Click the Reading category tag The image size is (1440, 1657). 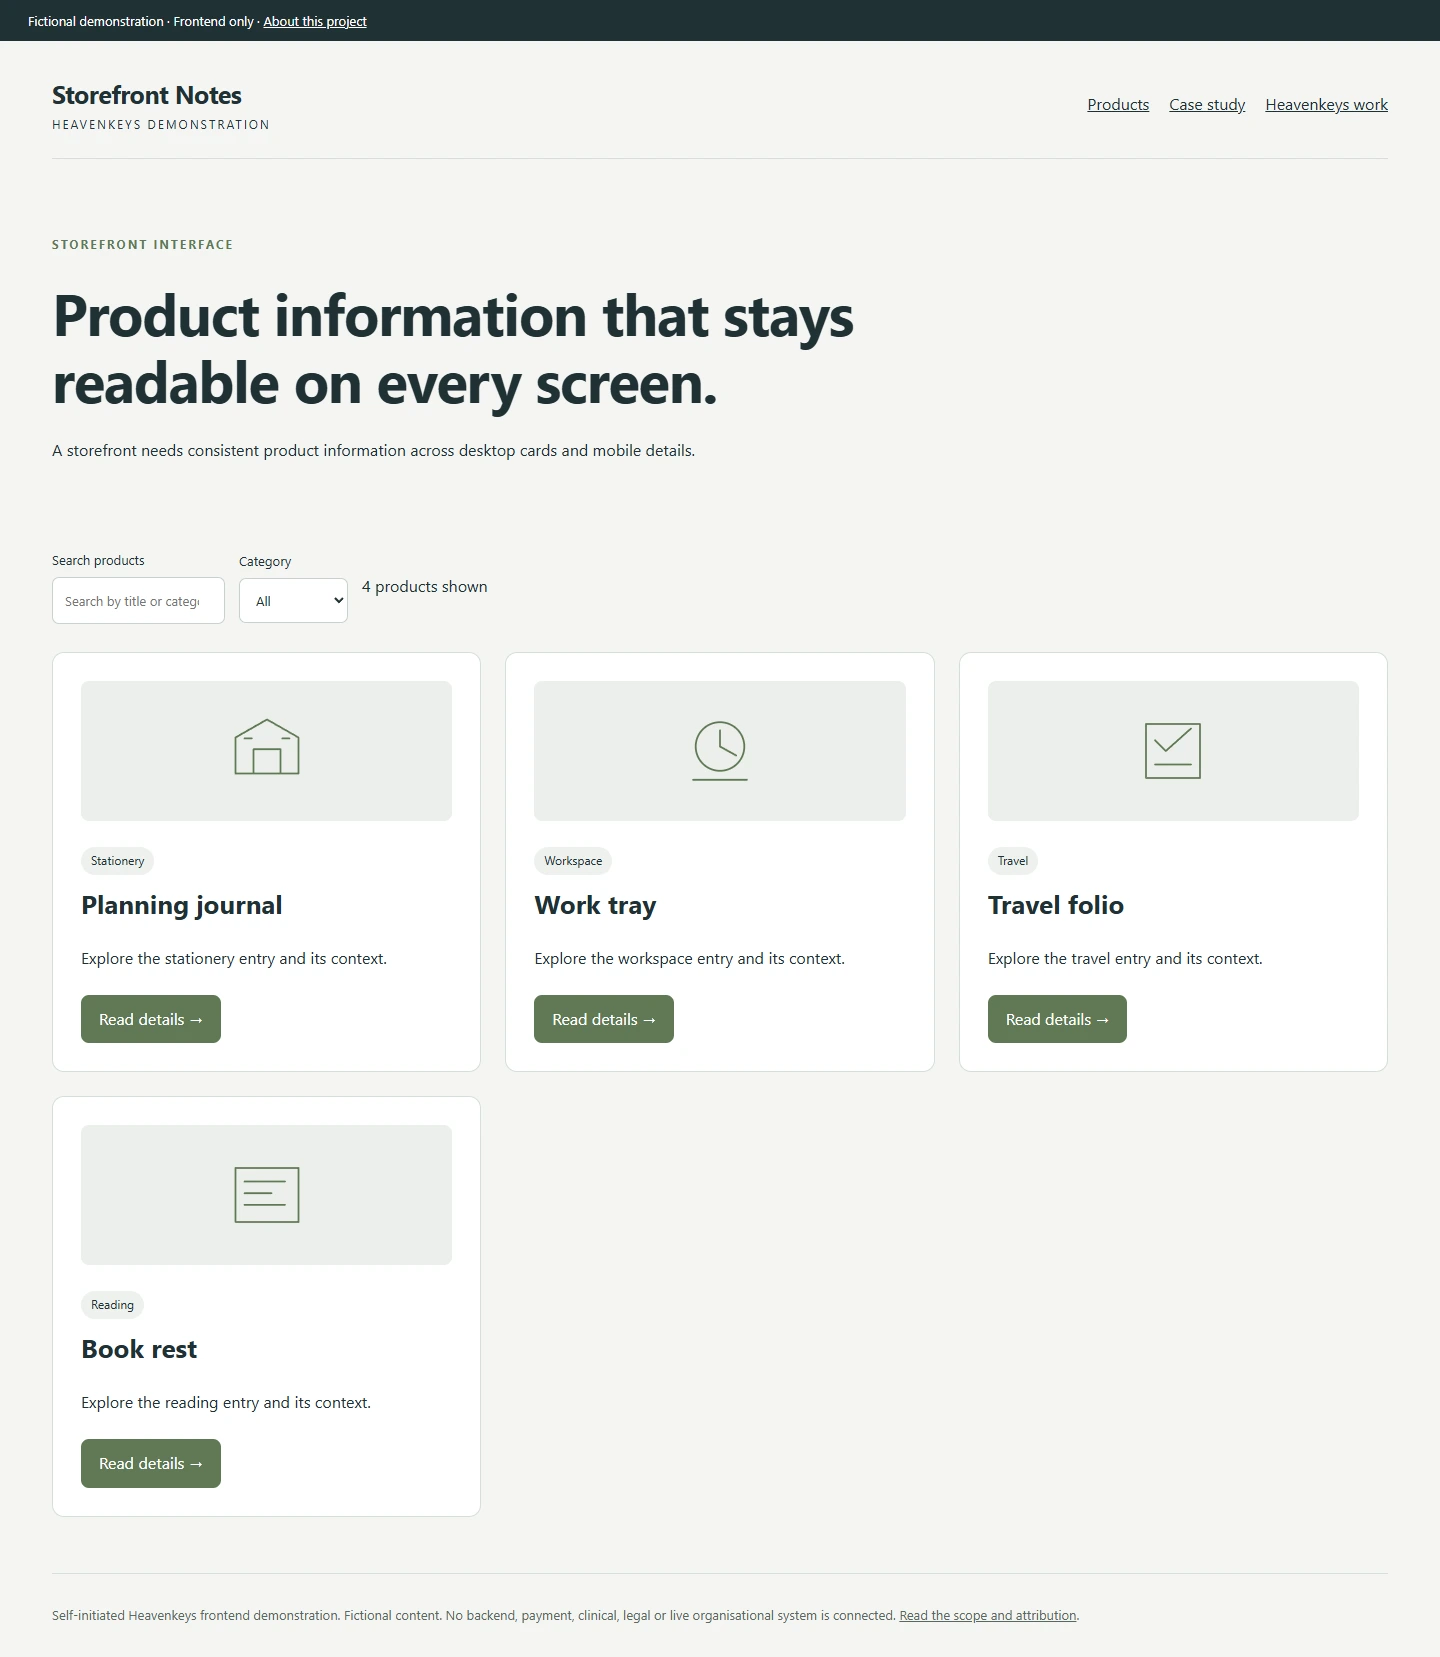click(x=112, y=1305)
